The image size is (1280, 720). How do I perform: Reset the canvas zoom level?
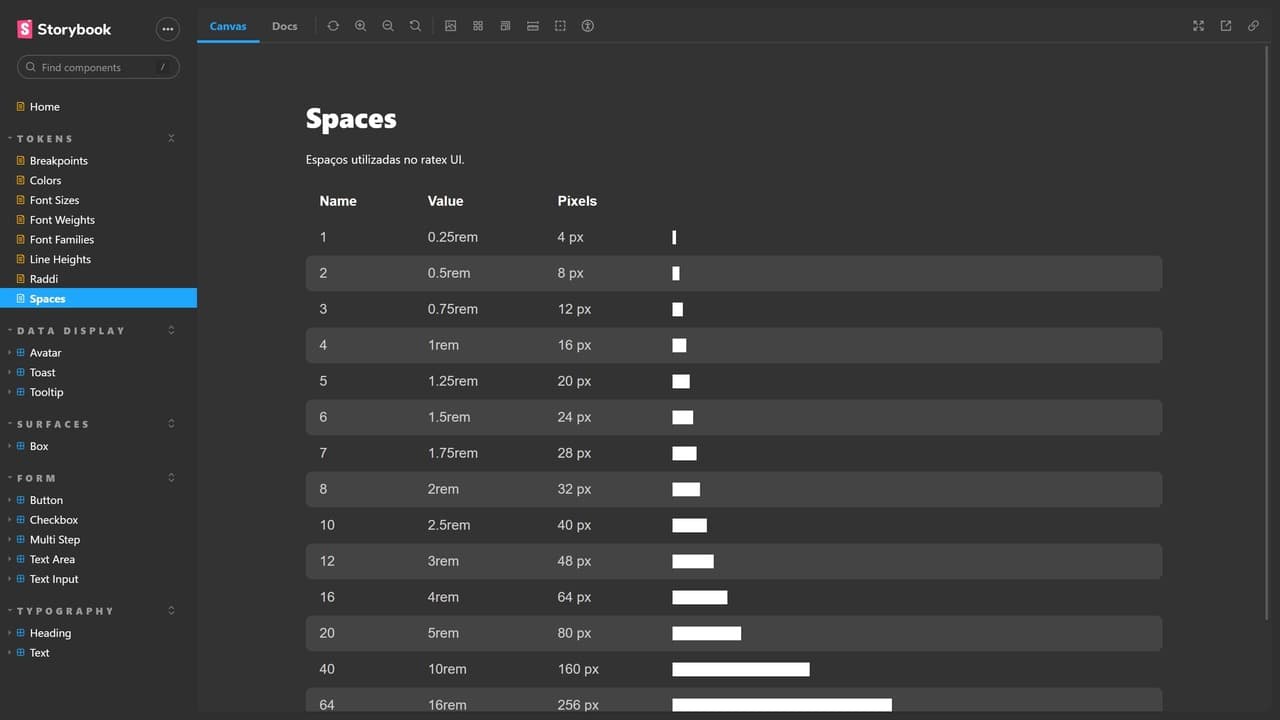click(415, 26)
